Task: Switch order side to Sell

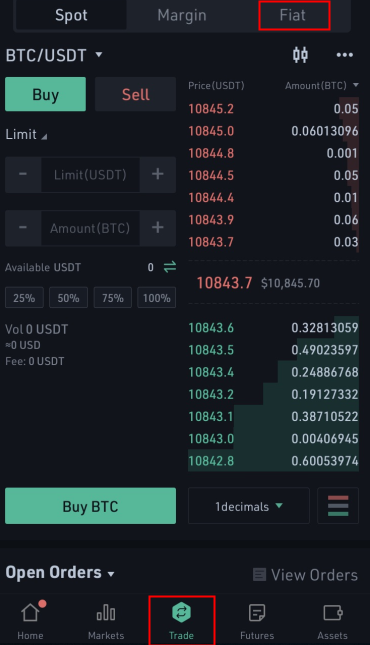Action: point(135,94)
